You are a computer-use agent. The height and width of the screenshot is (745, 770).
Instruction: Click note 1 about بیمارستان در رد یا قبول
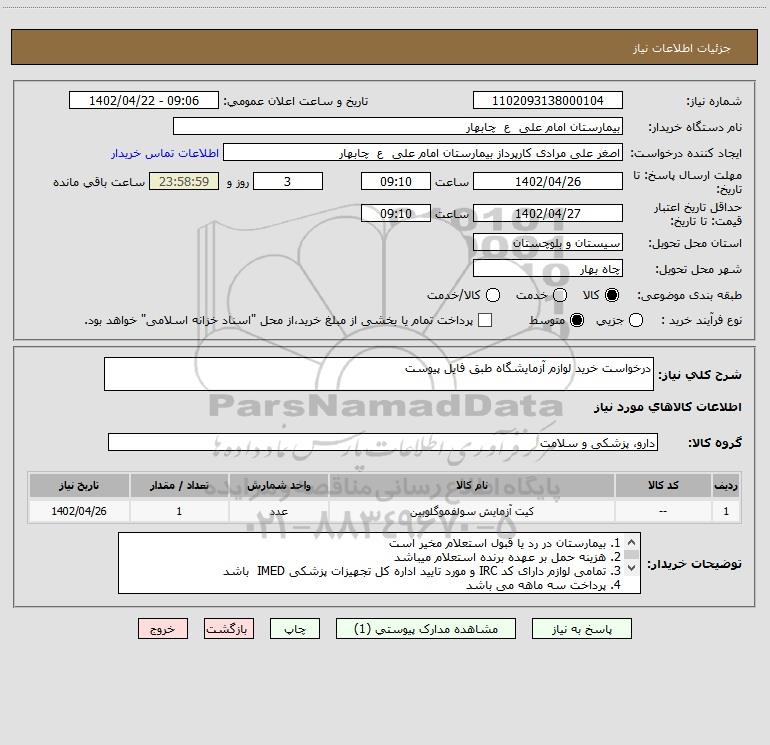pos(505,544)
